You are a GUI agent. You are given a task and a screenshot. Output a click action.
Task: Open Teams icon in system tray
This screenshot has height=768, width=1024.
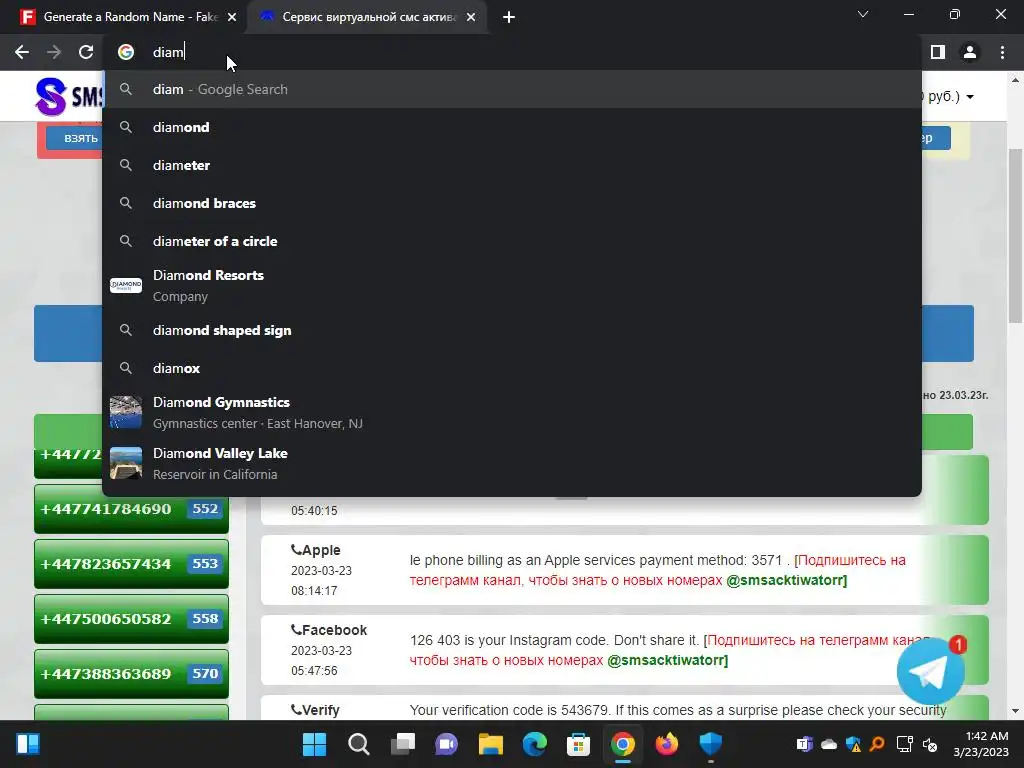[x=805, y=744]
